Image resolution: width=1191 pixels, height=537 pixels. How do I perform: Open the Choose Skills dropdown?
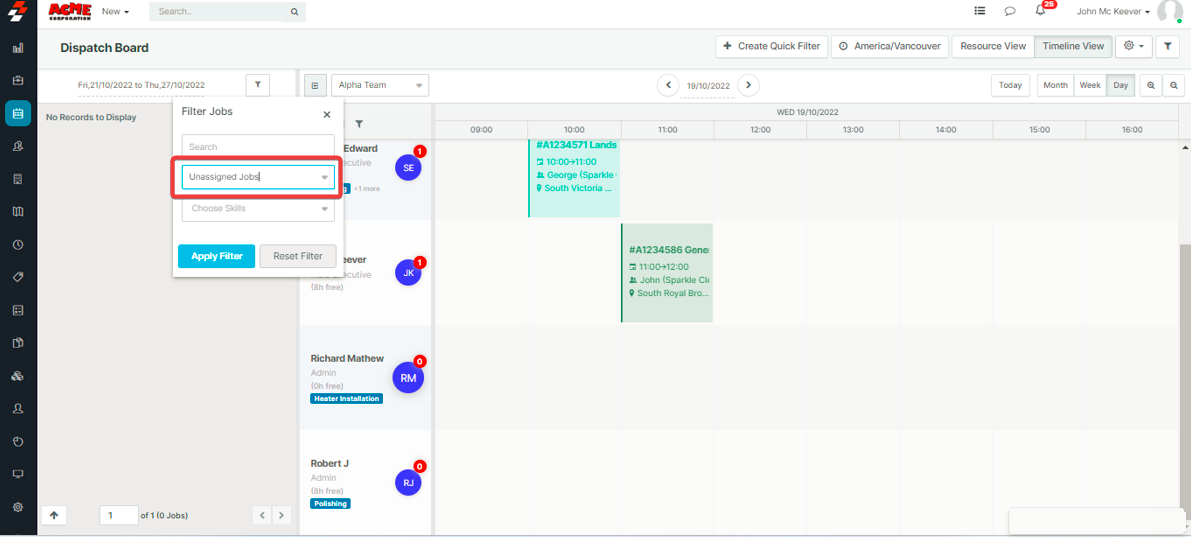pyautogui.click(x=258, y=208)
